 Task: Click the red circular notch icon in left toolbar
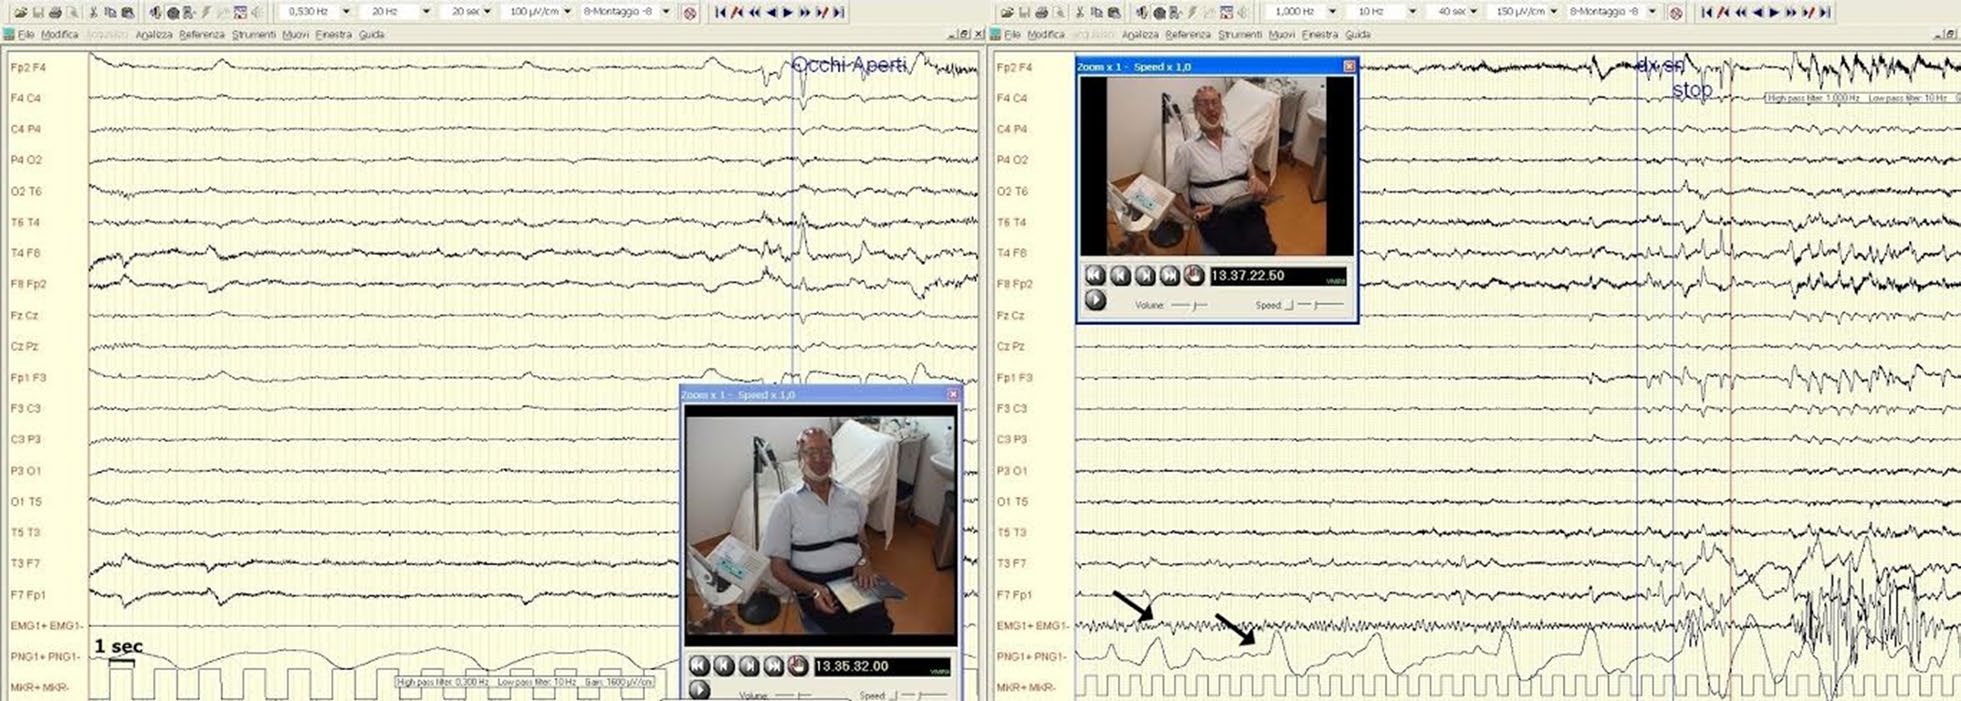689,12
